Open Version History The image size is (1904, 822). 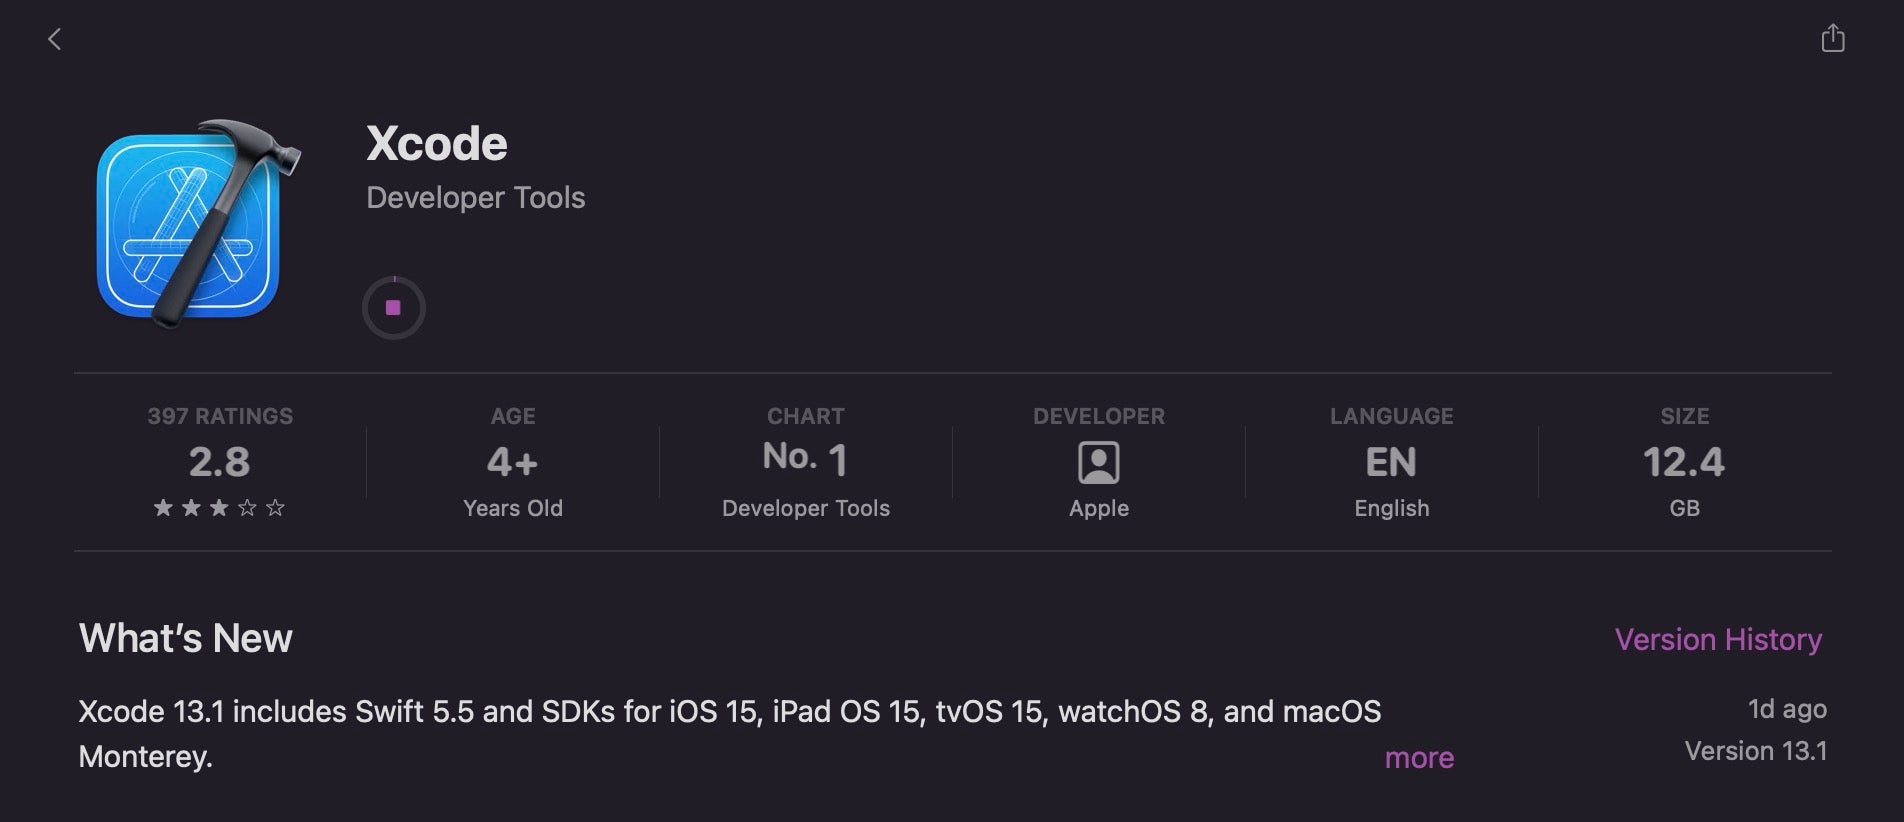pos(1717,639)
